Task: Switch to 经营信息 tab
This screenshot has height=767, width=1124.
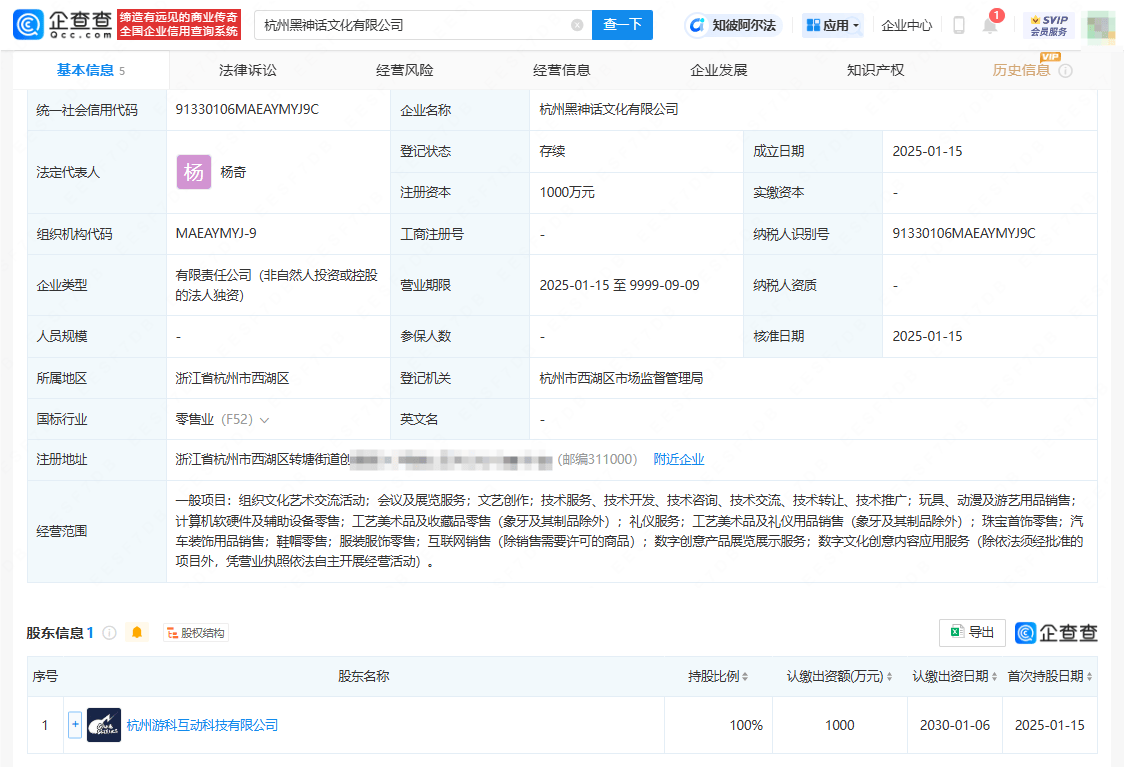Action: click(x=561, y=70)
